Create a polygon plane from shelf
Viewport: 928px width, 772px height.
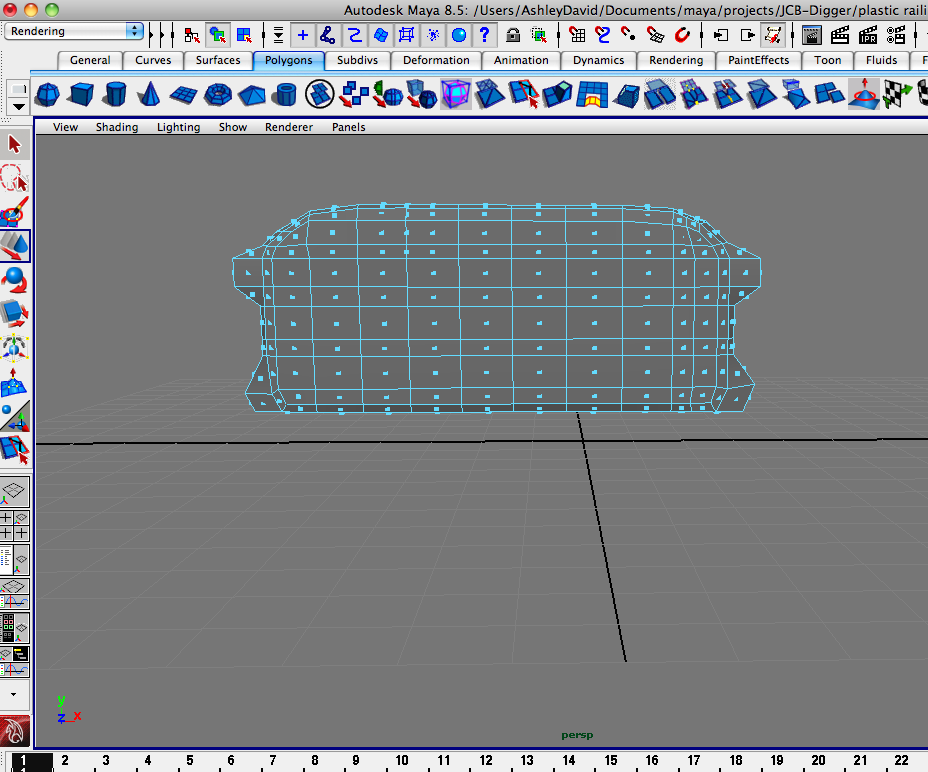(183, 95)
